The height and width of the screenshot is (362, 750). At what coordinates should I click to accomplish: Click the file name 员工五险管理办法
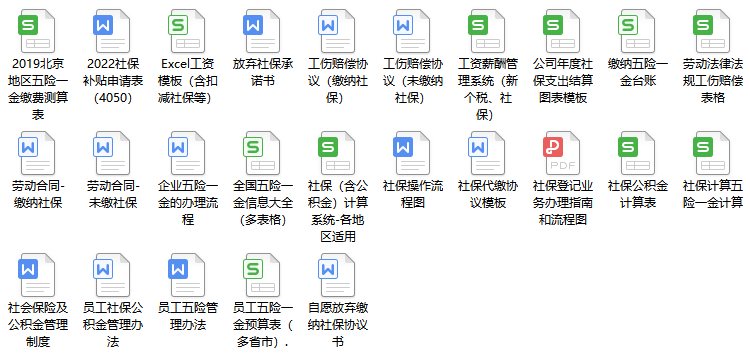(188, 316)
